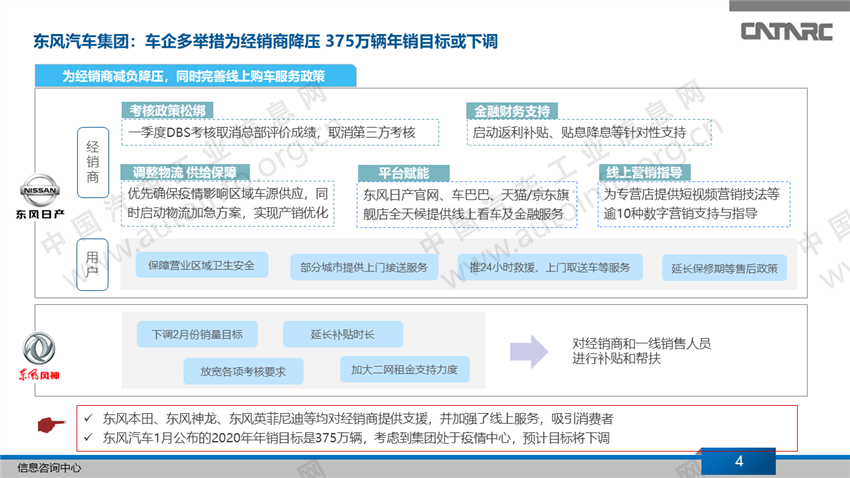The image size is (850, 478).
Task: Click the second checkmark bullet before 东风汽车1月
Action: pos(88,437)
